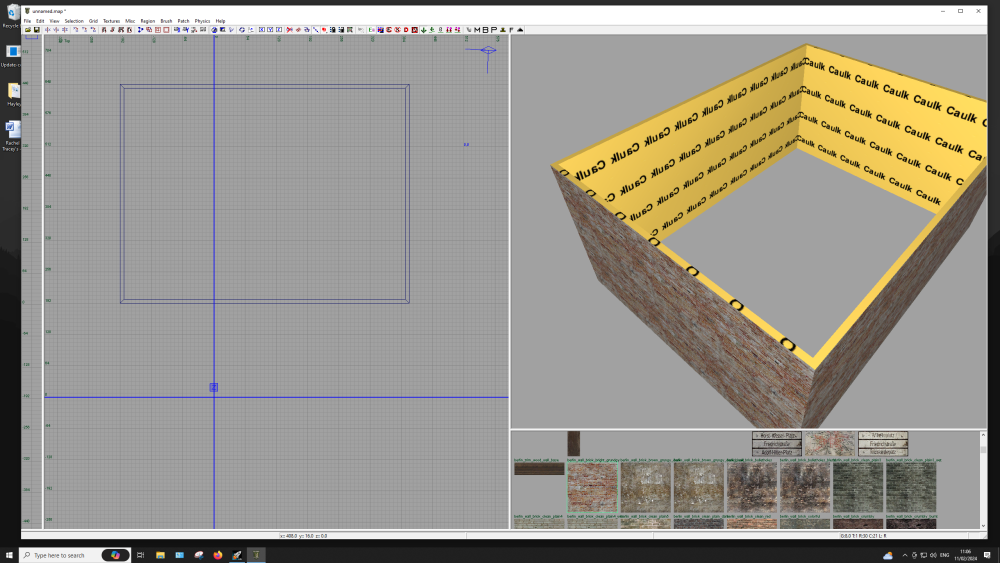Open the Selection menu
This screenshot has width=1000, height=563.
point(74,21)
